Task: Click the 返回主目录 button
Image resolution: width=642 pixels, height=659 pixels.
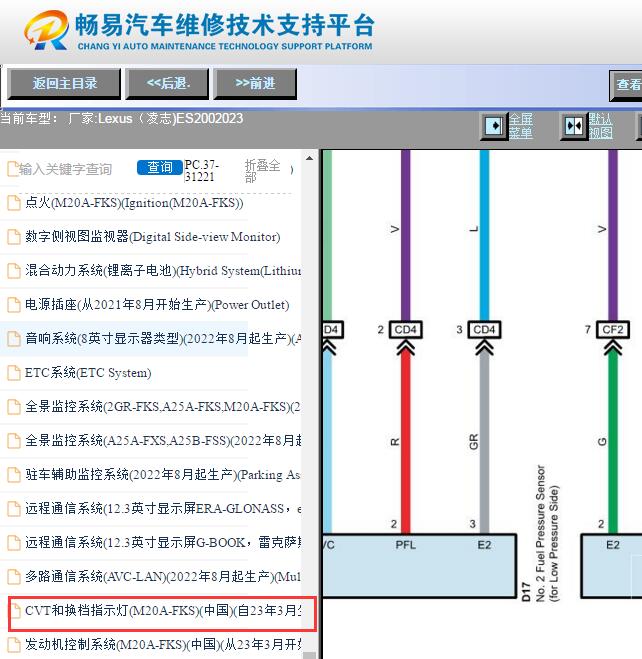Action: point(64,84)
